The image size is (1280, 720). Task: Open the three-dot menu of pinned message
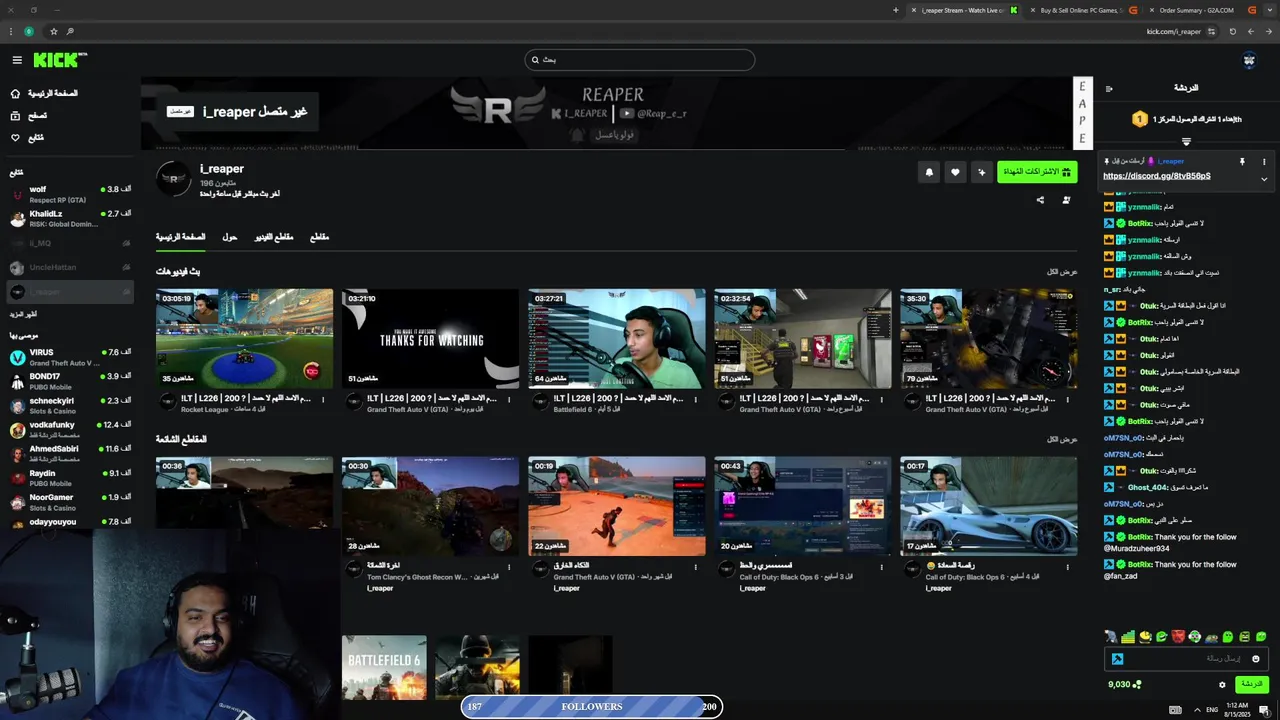[x=1264, y=161]
